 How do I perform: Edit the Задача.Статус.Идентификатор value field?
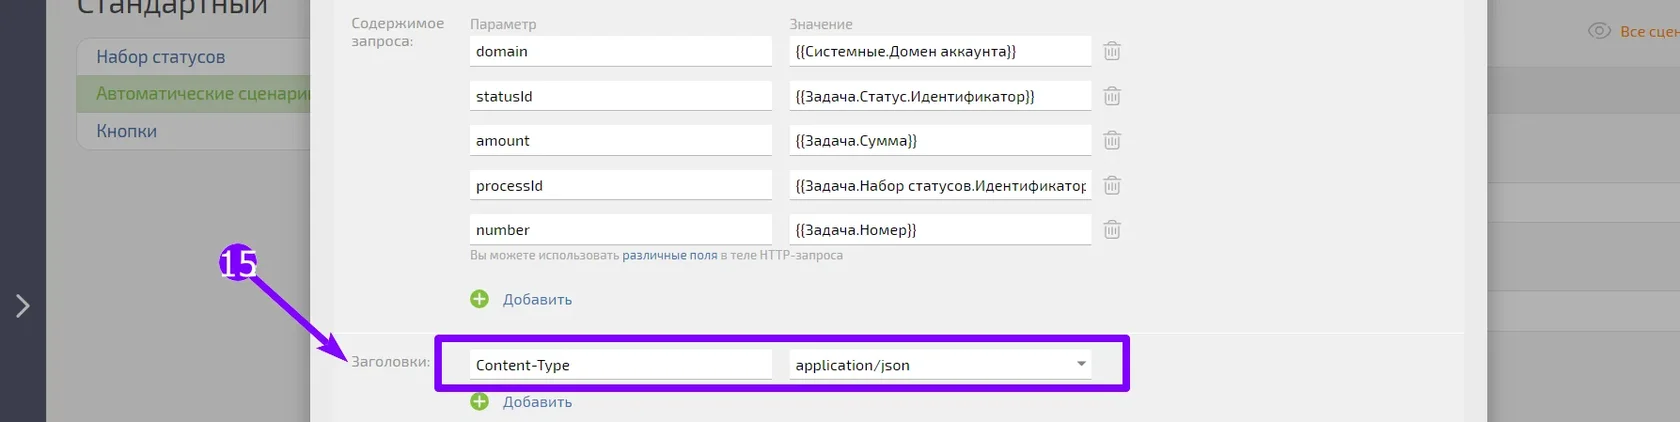940,96
